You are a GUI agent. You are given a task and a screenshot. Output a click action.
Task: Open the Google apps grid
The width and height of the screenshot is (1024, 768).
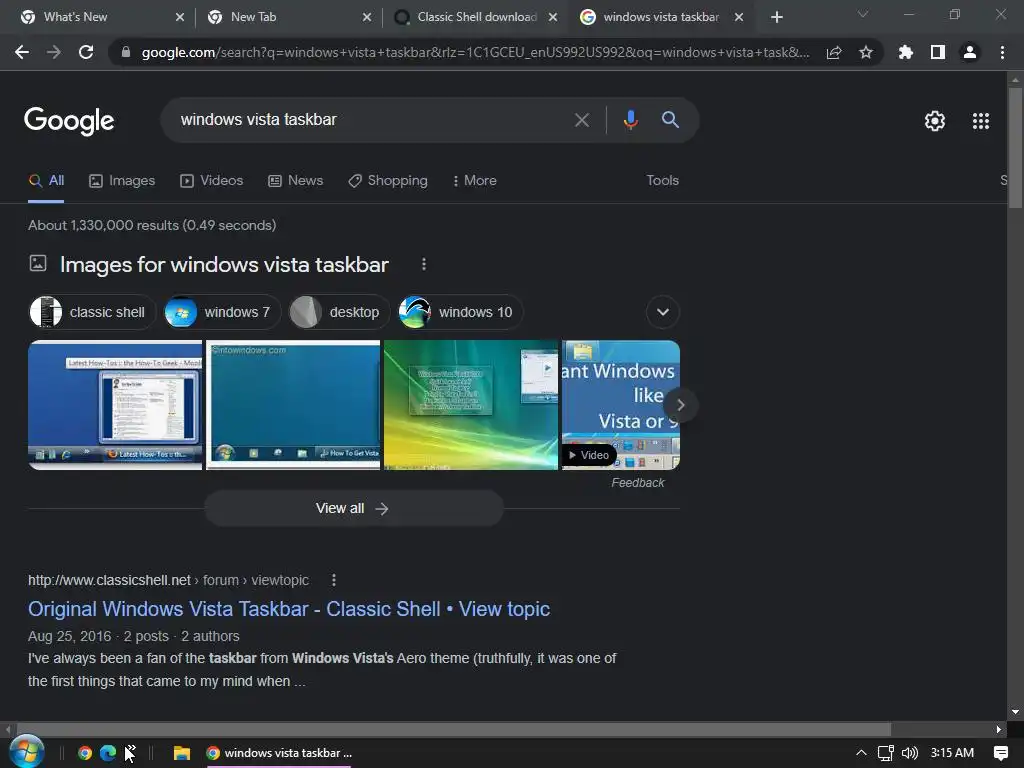pos(981,121)
